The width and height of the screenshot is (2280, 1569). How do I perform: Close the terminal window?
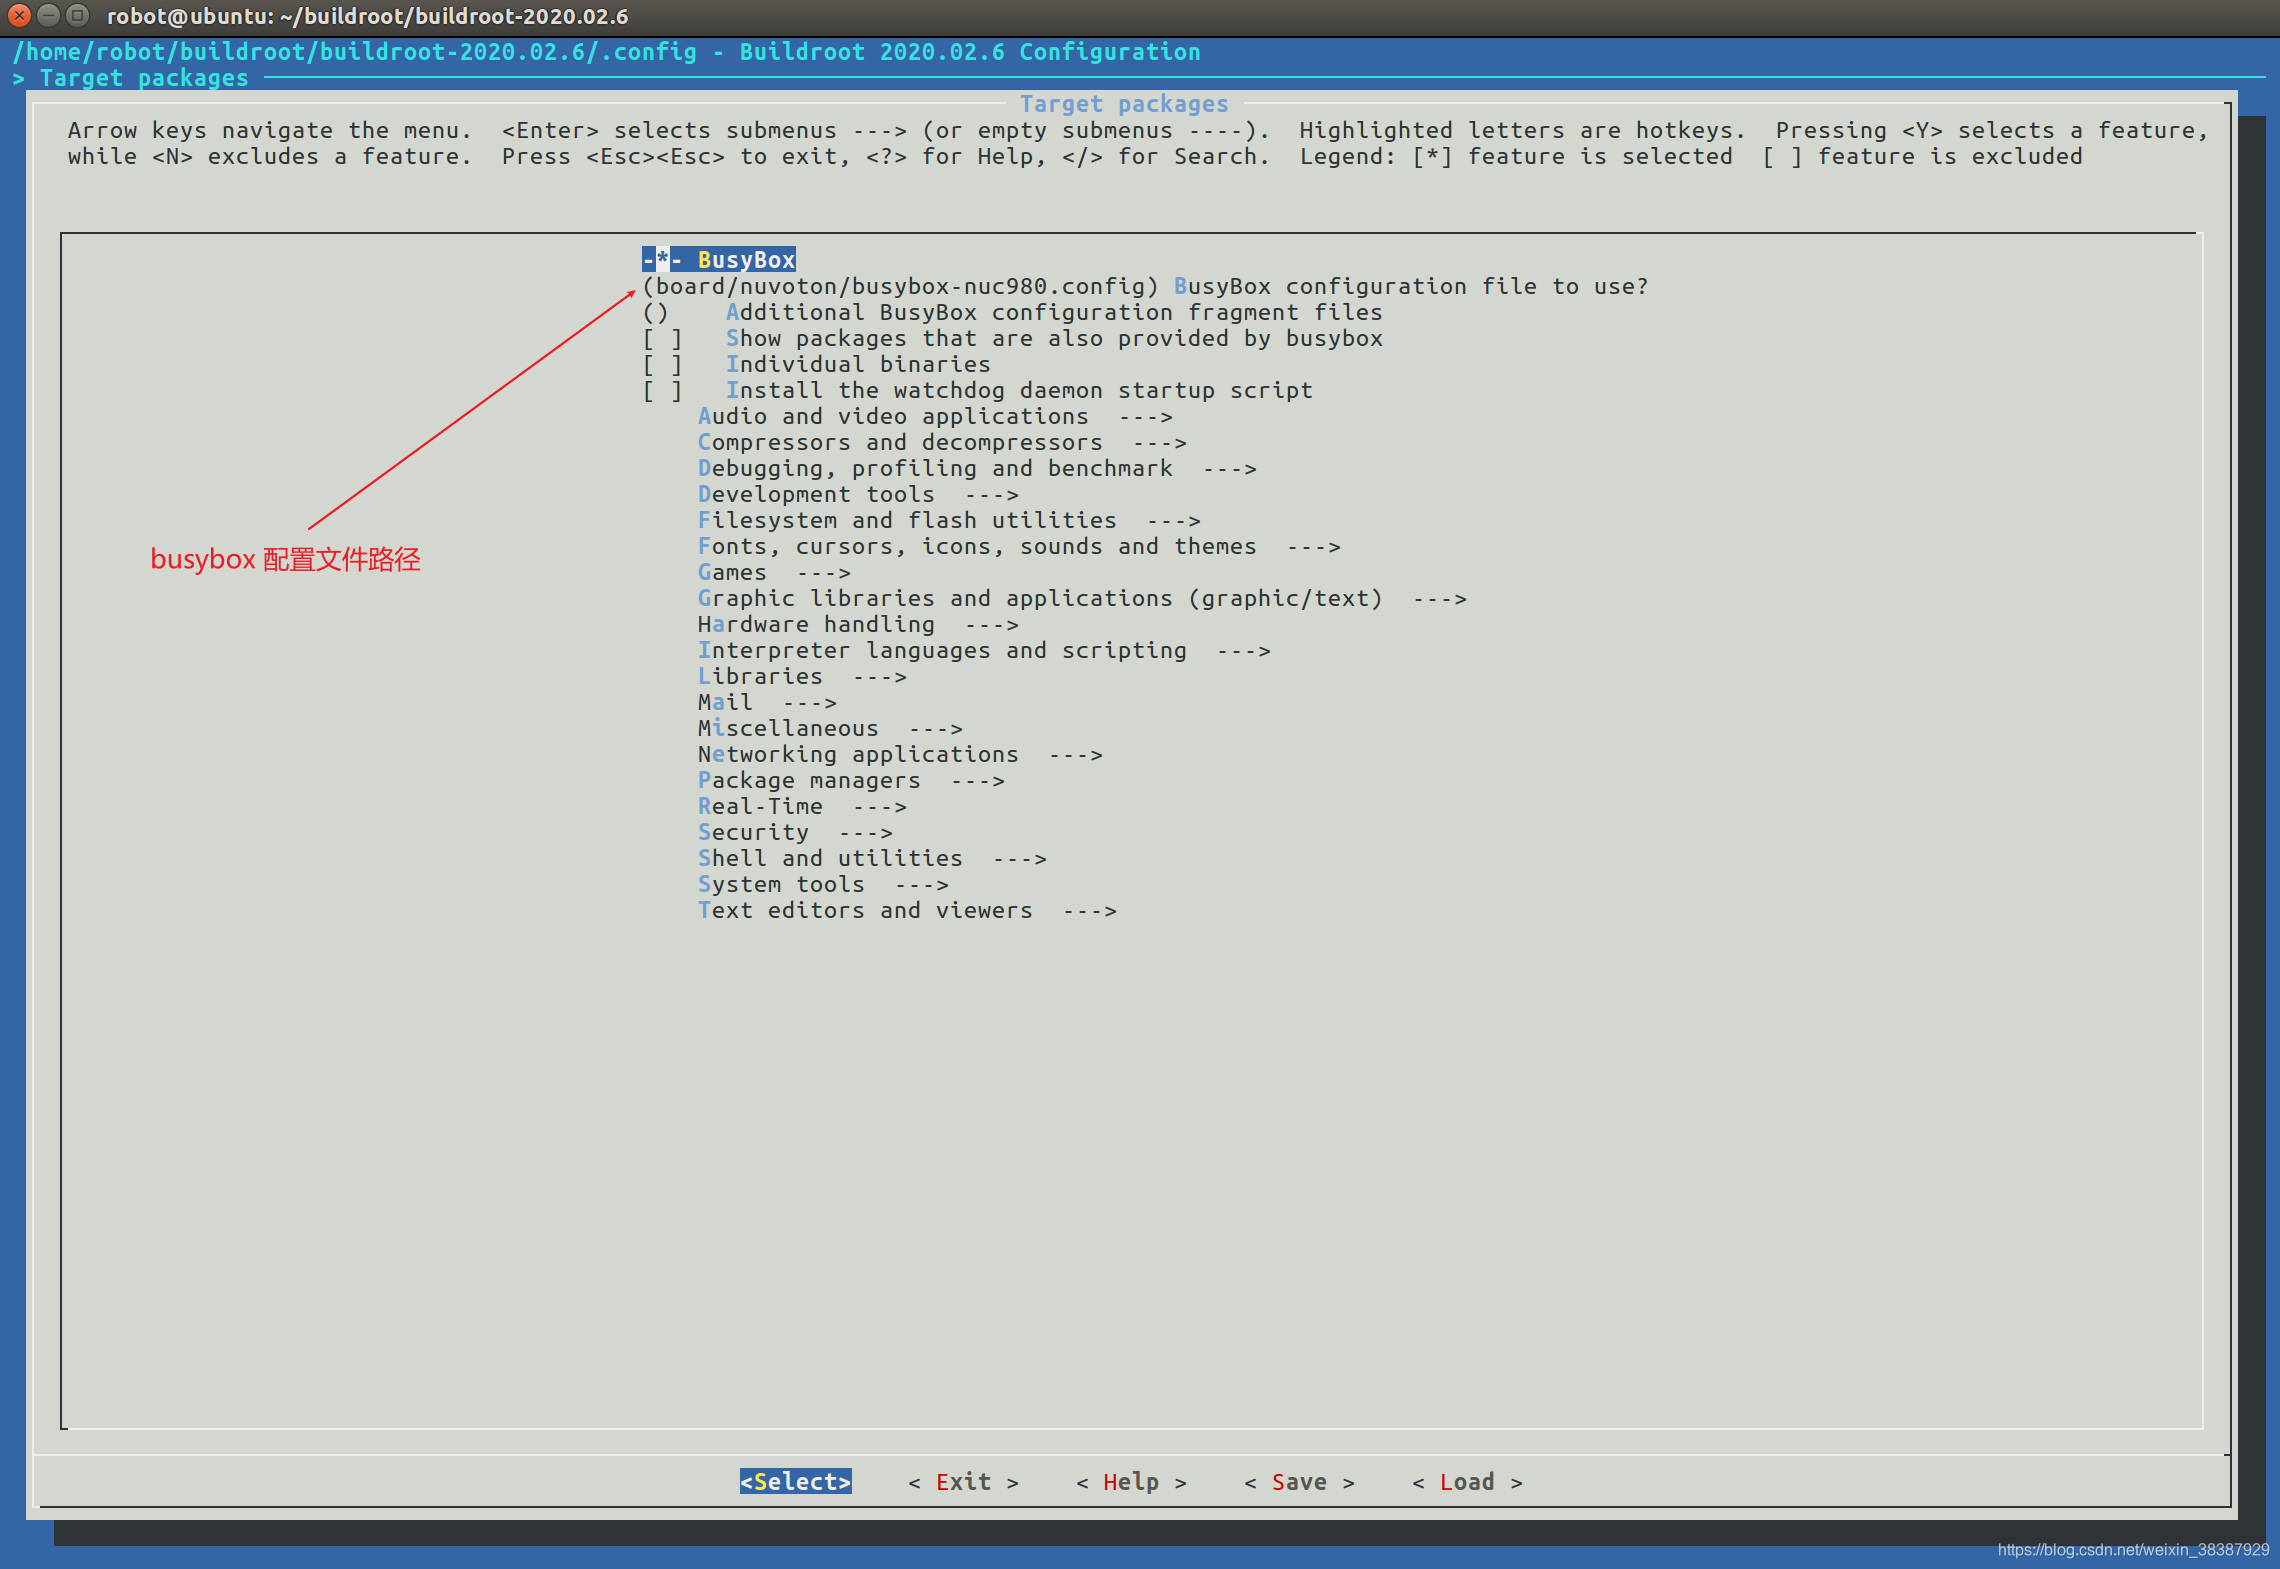[19, 16]
